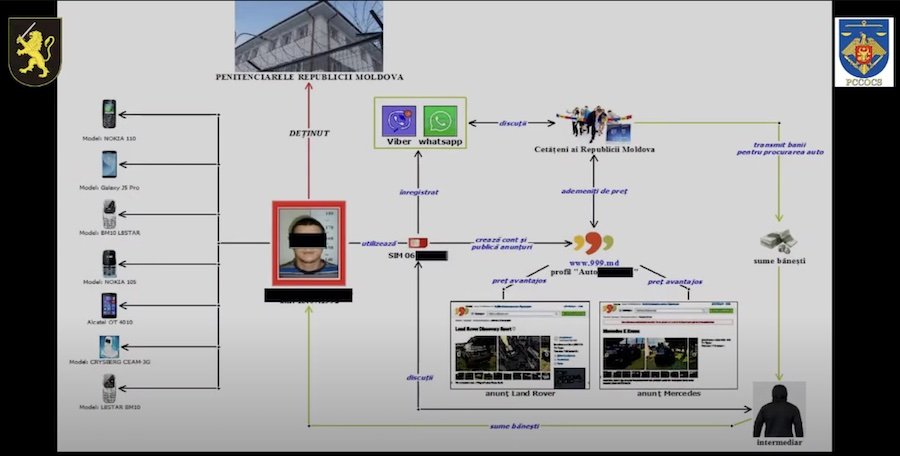Click the Nokia 105 phone icon

(109, 262)
